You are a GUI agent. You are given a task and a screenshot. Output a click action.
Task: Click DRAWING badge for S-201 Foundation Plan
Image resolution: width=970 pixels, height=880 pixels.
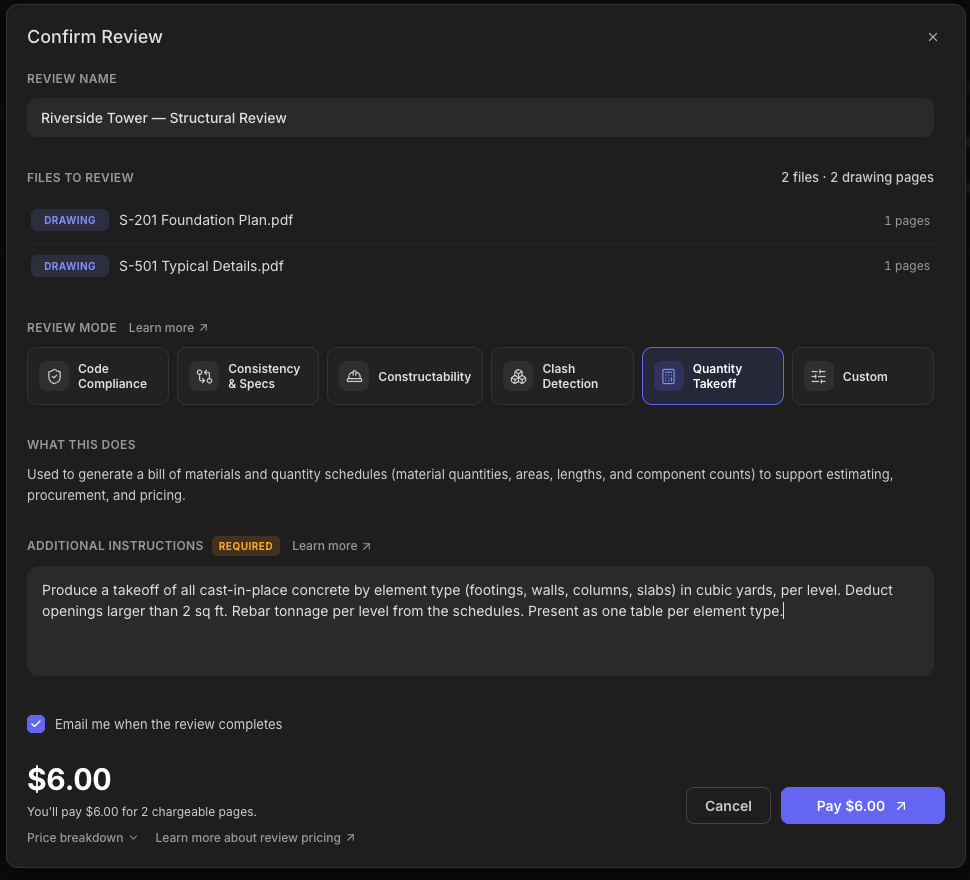click(70, 220)
